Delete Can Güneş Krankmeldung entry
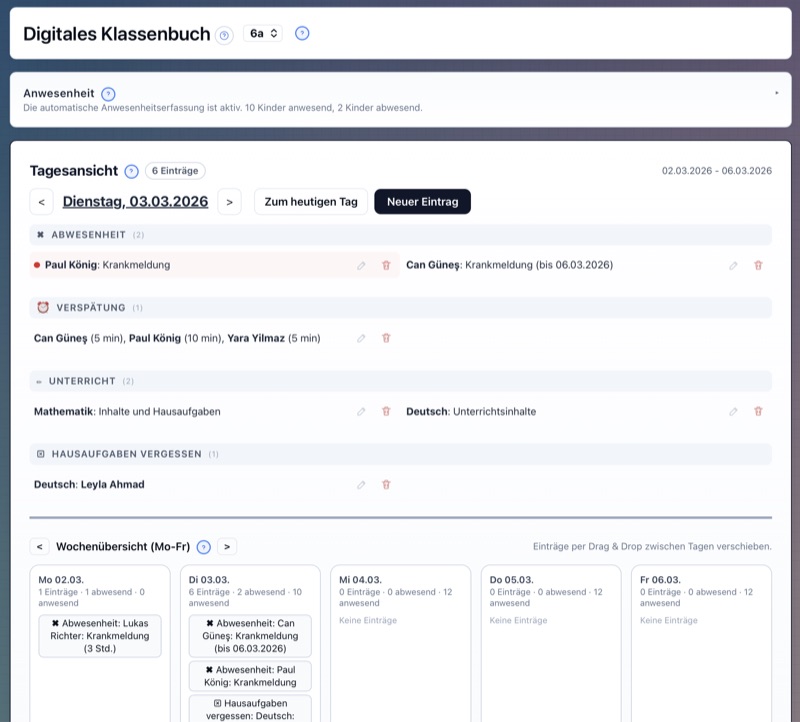The image size is (800, 722). coord(758,265)
